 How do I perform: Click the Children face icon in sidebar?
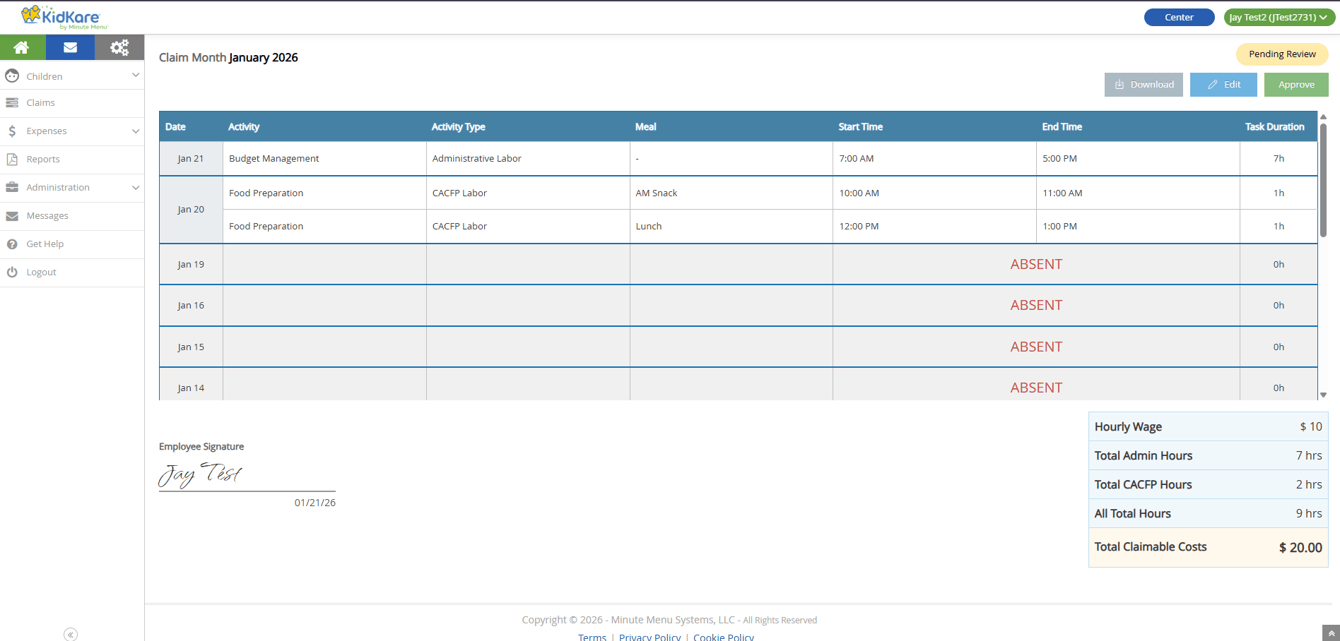click(12, 76)
